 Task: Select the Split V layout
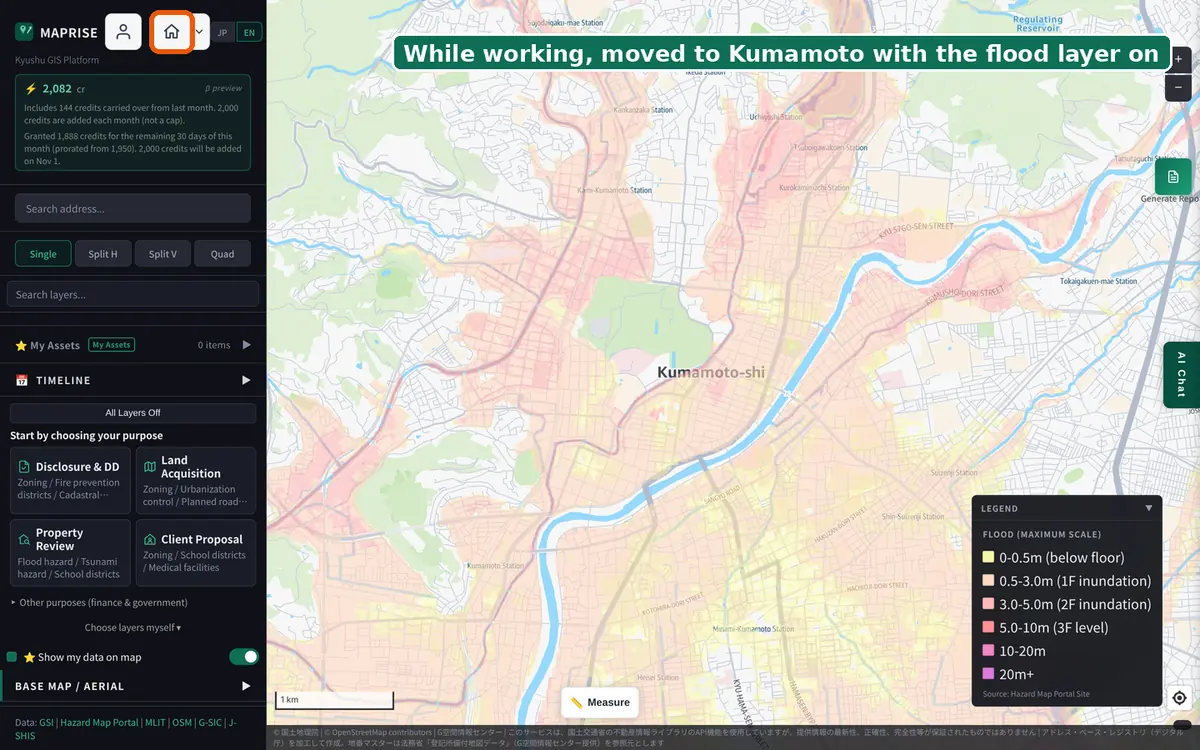(x=163, y=254)
